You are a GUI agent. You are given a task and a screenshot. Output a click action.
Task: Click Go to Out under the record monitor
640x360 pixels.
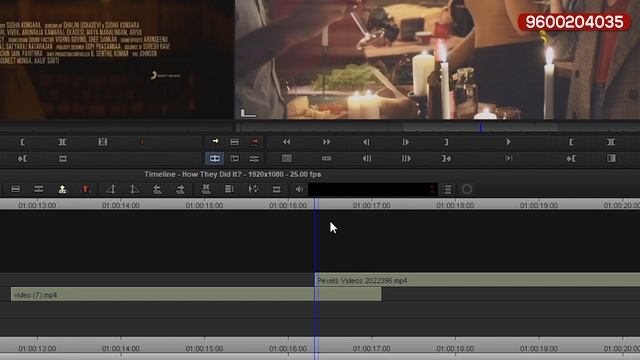point(446,158)
